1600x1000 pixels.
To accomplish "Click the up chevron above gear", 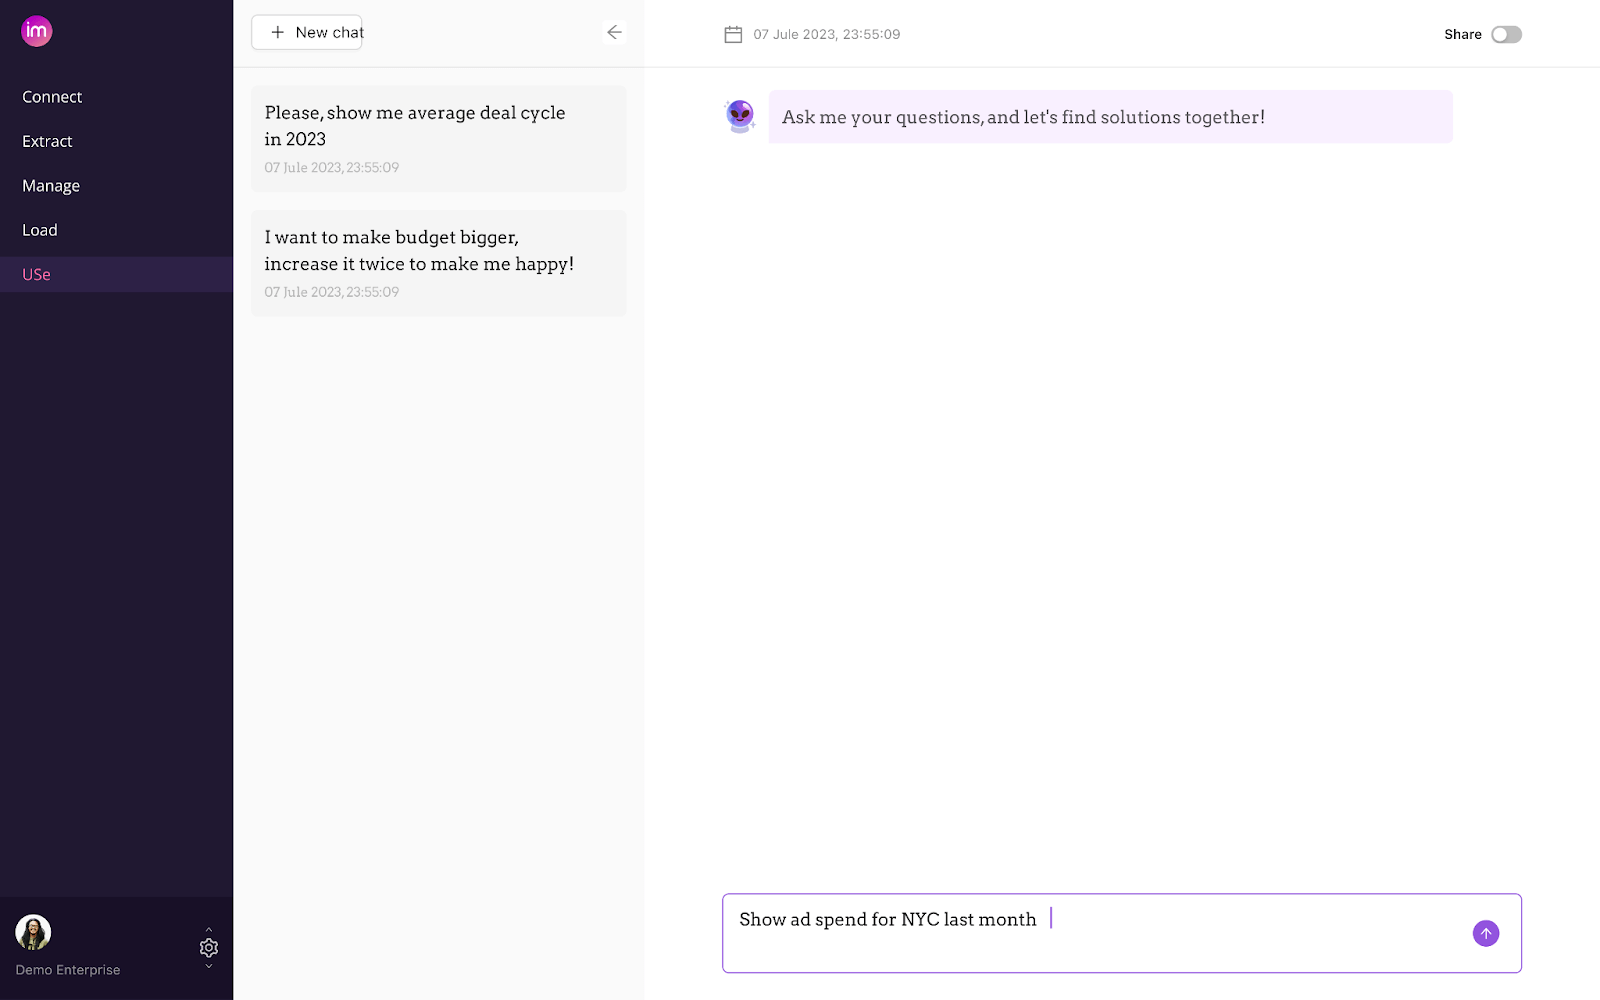I will (209, 930).
